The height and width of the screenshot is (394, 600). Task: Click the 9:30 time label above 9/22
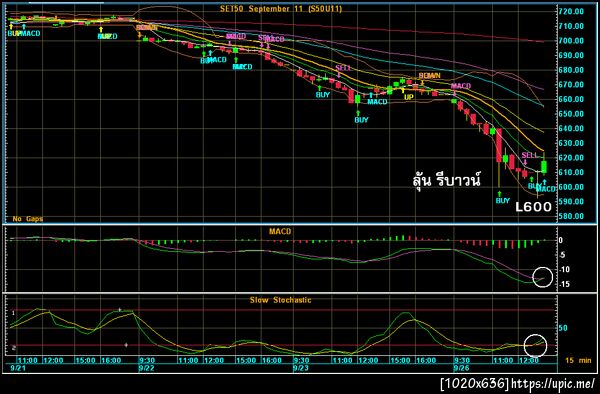147,360
